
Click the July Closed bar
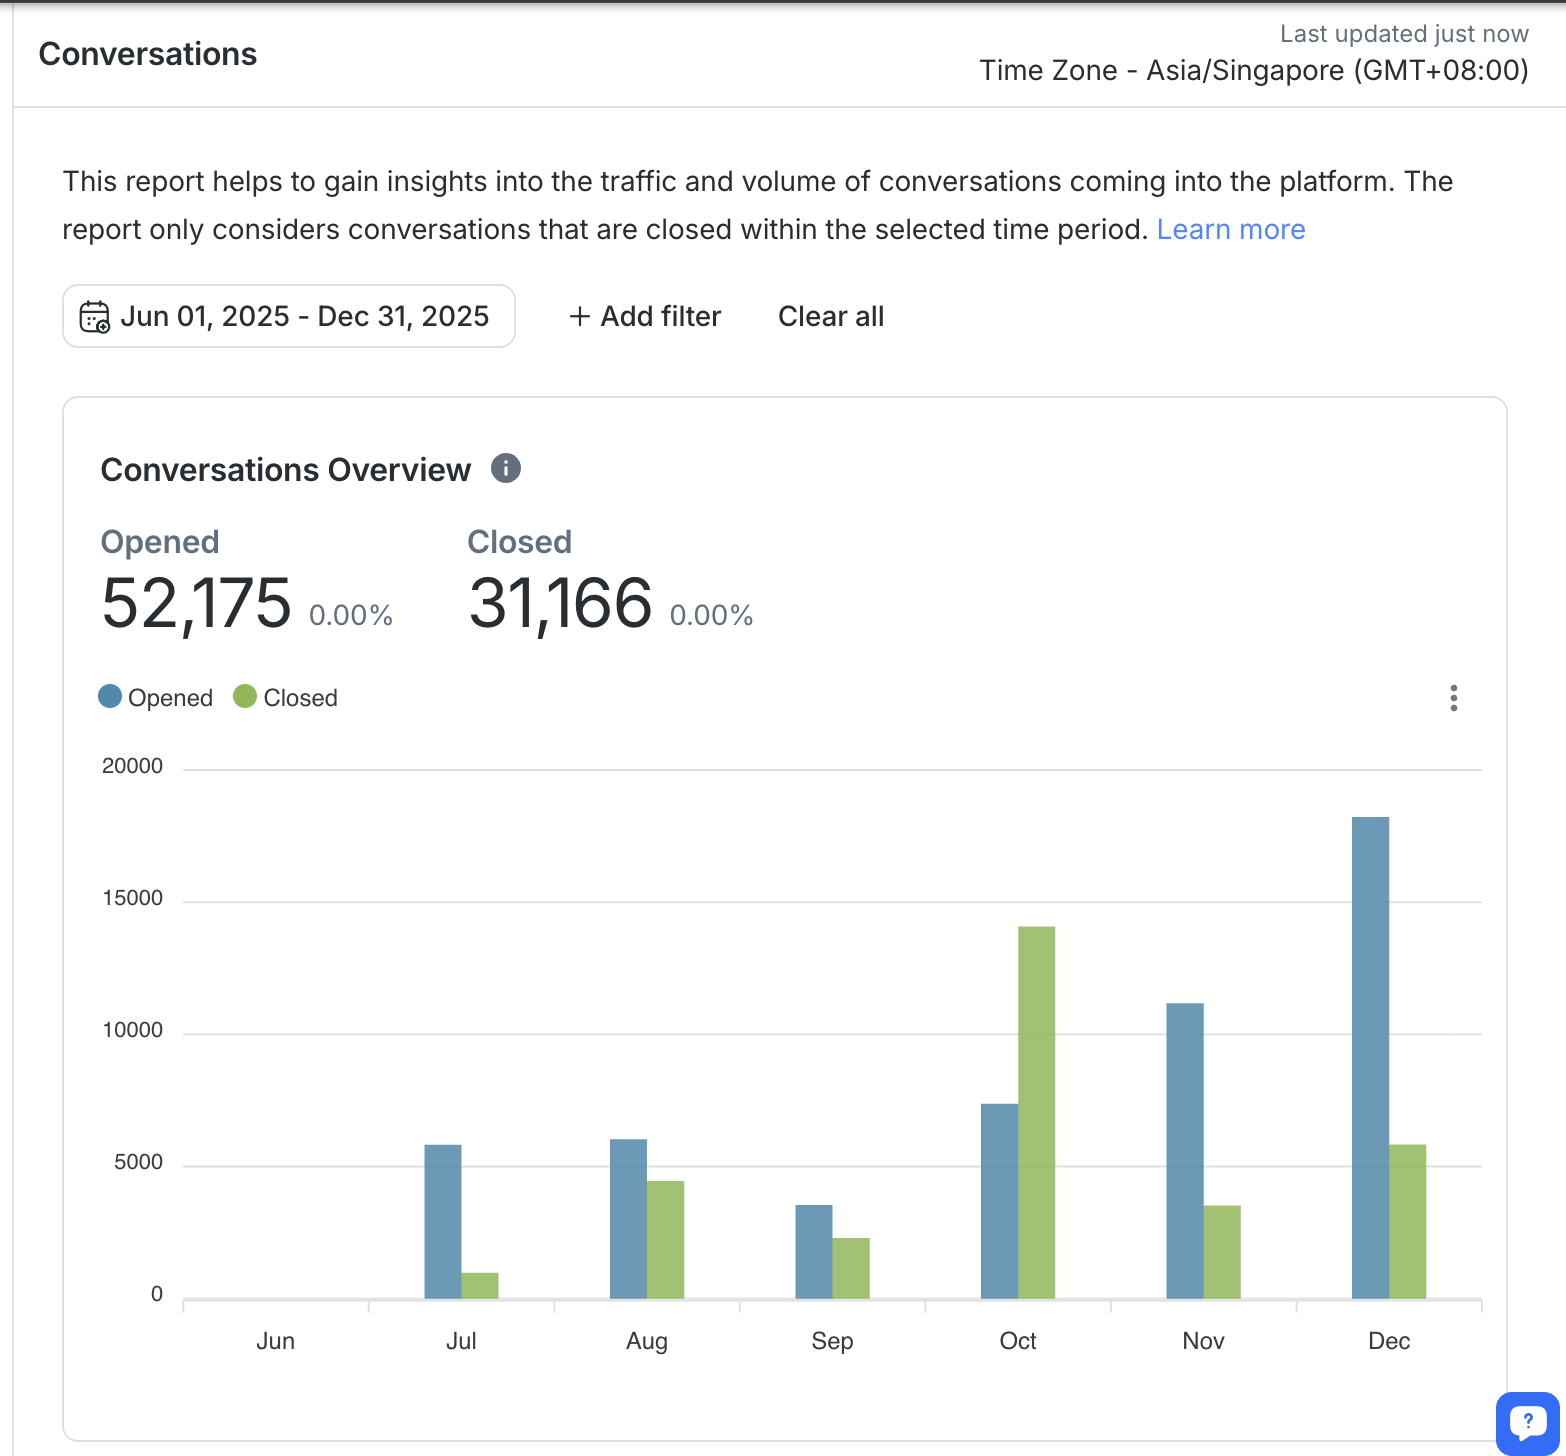(480, 1286)
